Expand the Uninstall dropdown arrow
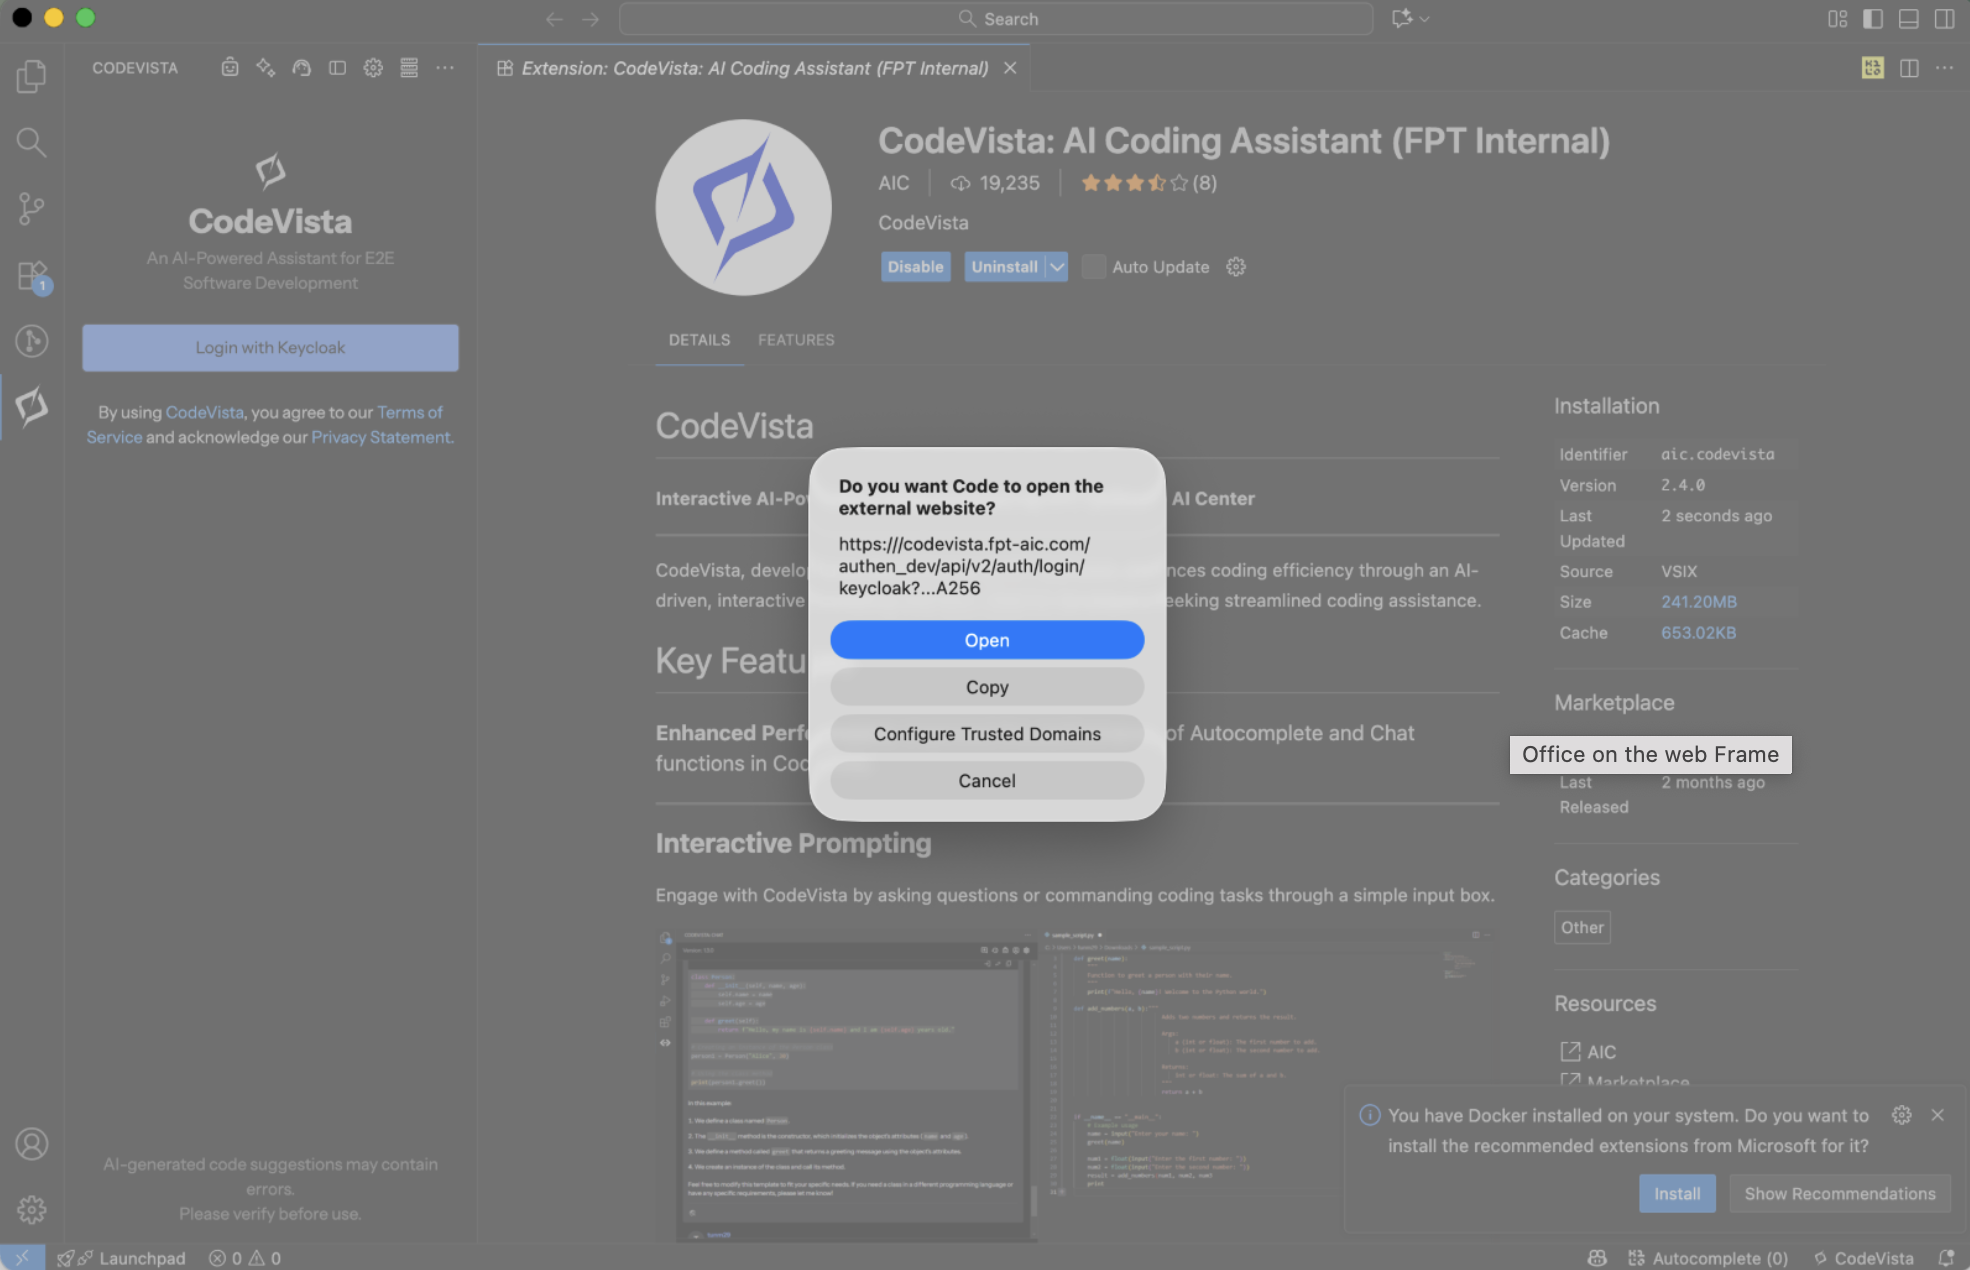1970x1270 pixels. pos(1057,267)
